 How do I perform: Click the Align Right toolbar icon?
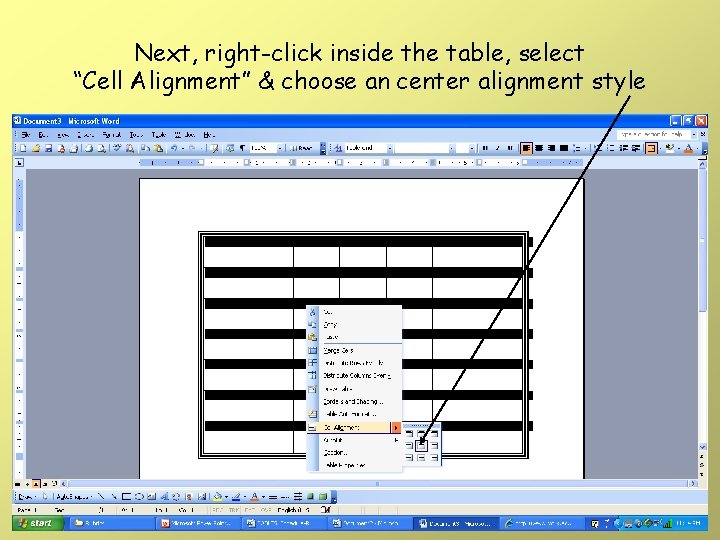click(551, 148)
